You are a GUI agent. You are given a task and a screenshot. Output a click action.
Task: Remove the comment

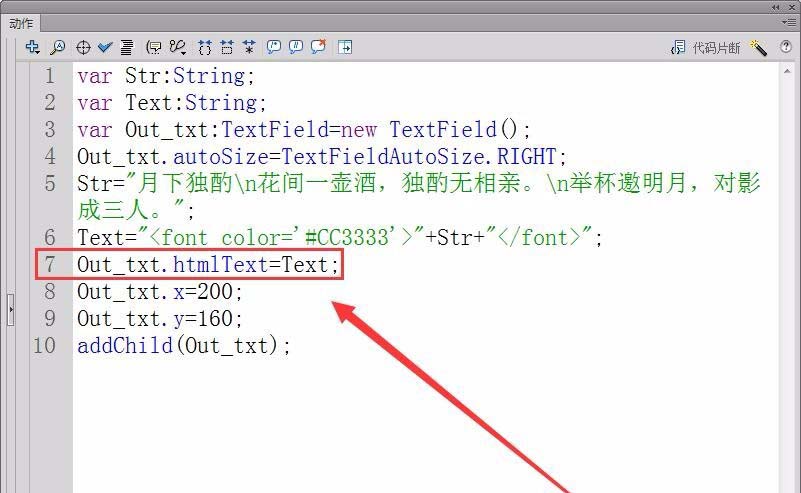[318, 48]
